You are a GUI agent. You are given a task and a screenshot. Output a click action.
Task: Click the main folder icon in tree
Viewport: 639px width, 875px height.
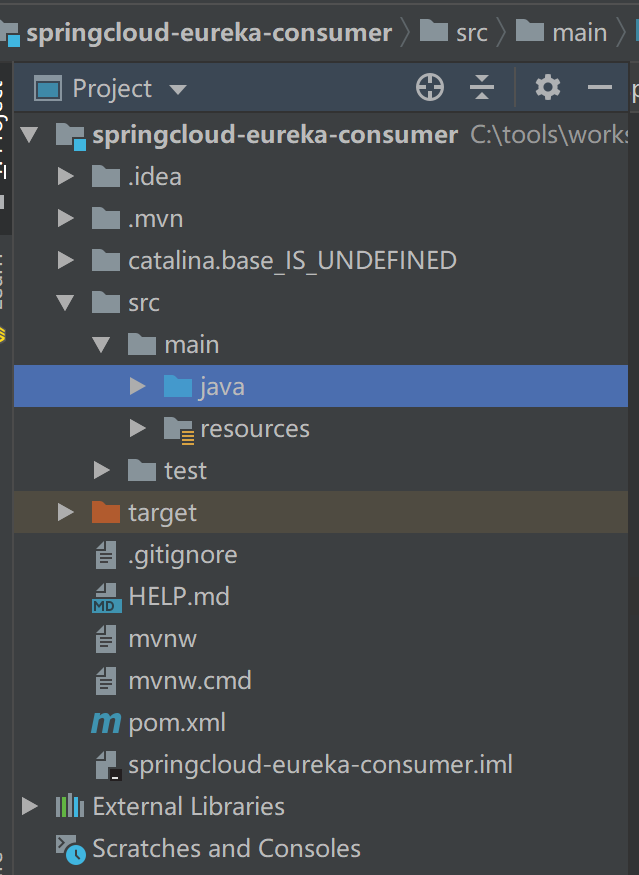(x=142, y=344)
